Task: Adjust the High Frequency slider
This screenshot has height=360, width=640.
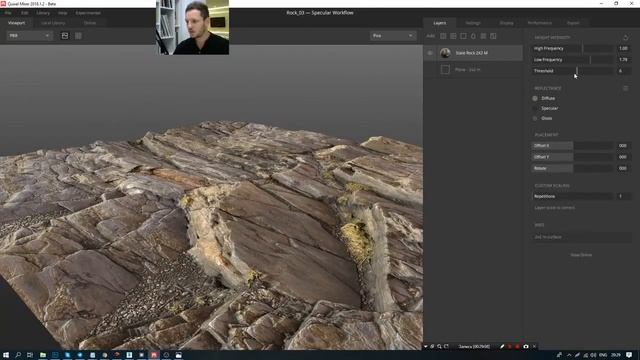Action: (572, 48)
